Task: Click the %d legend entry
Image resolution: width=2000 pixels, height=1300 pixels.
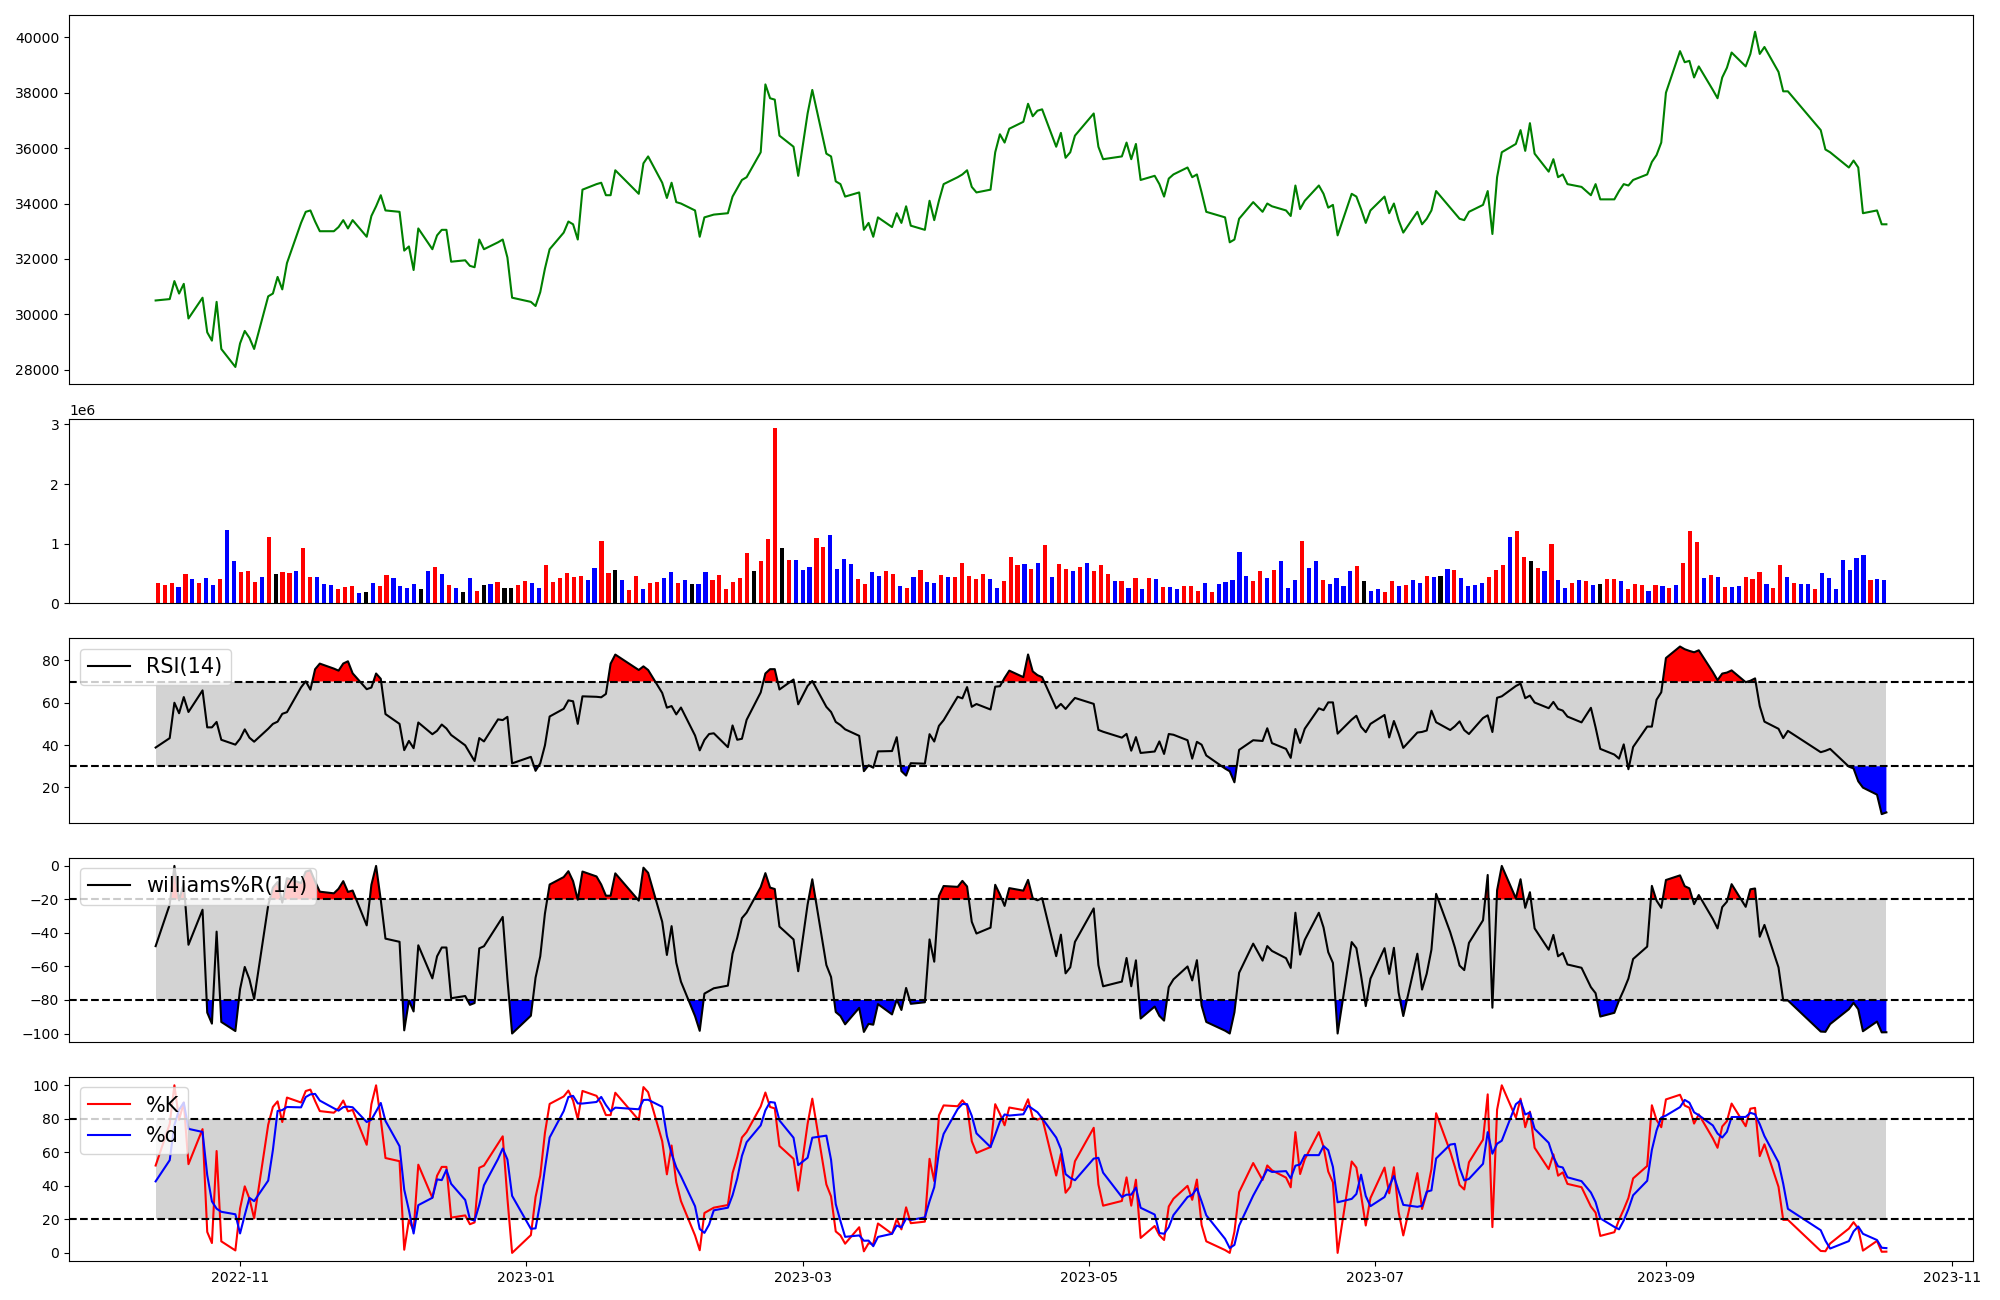Action: 162,1135
